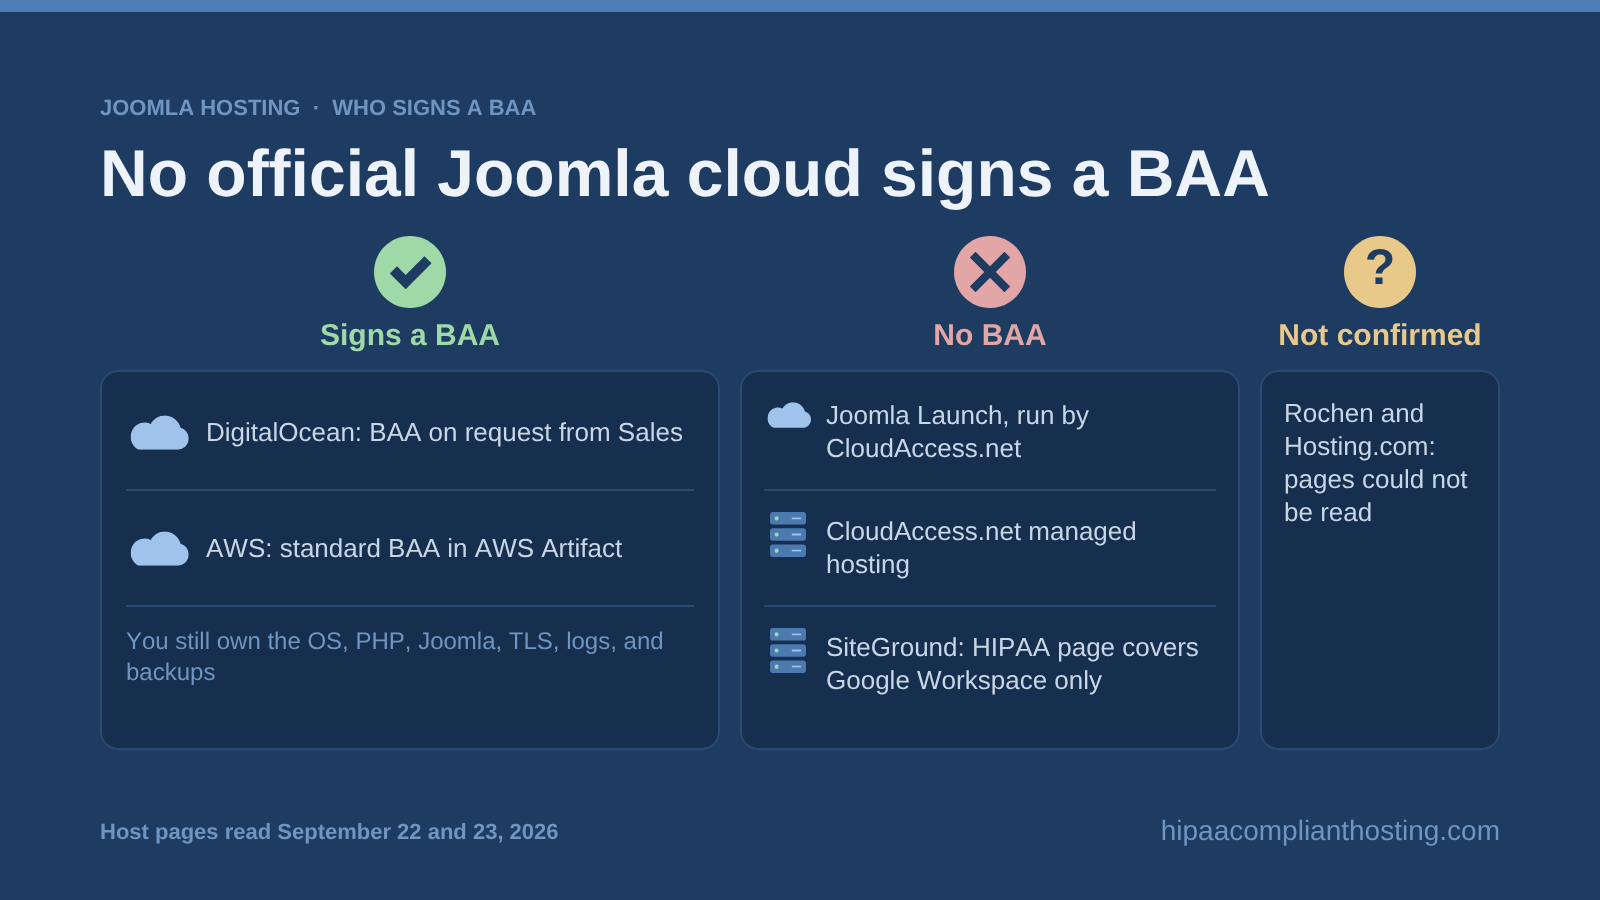
Task: Click the cloud icon beside Joomla Launch
Action: coord(789,416)
